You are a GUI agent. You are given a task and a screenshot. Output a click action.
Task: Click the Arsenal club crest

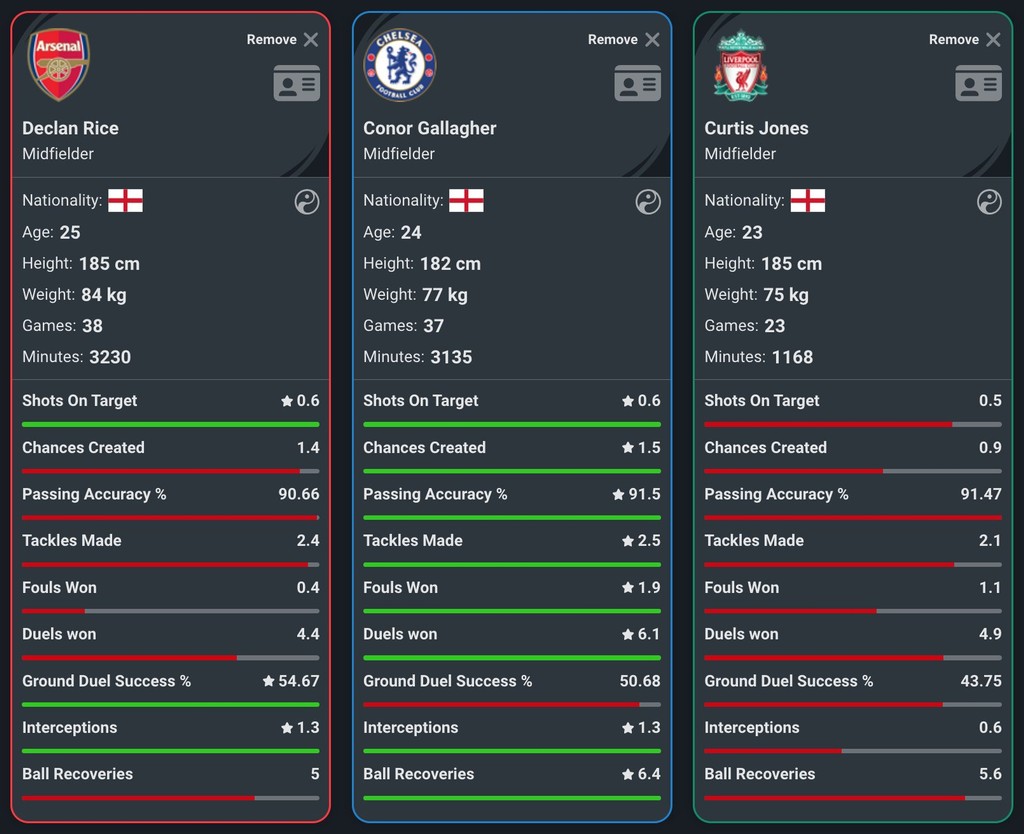click(58, 65)
